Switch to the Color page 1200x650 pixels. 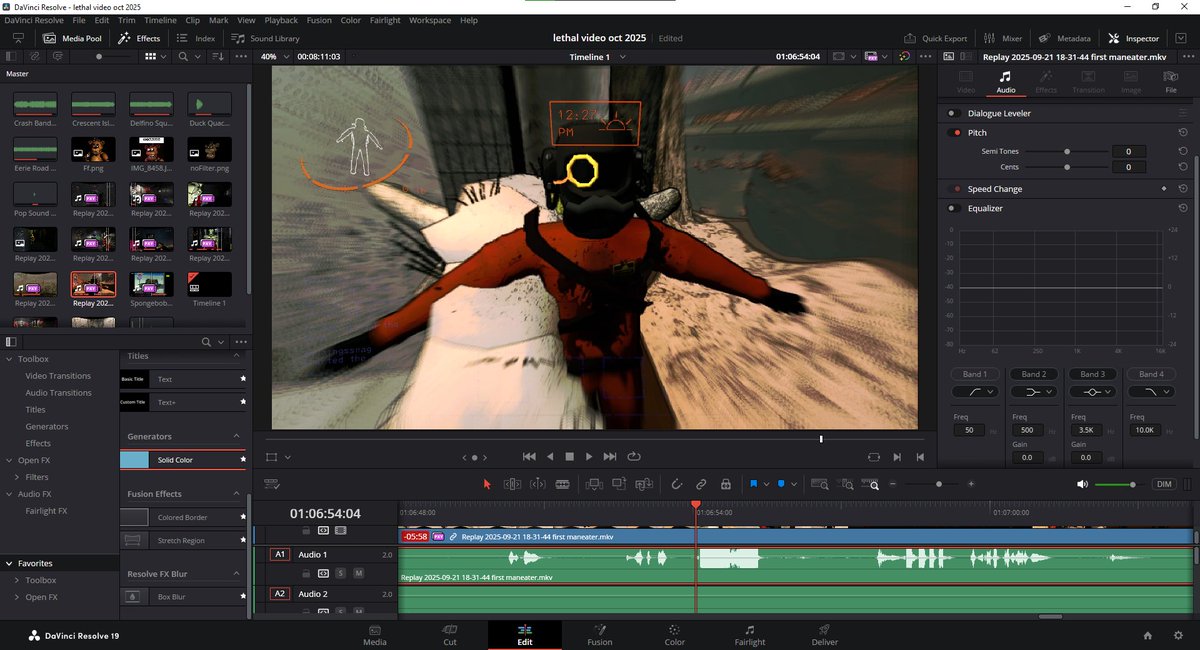pos(675,635)
